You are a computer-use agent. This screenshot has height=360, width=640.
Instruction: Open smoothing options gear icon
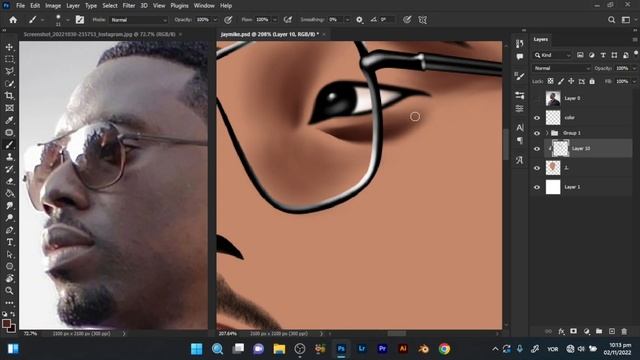coord(359,20)
